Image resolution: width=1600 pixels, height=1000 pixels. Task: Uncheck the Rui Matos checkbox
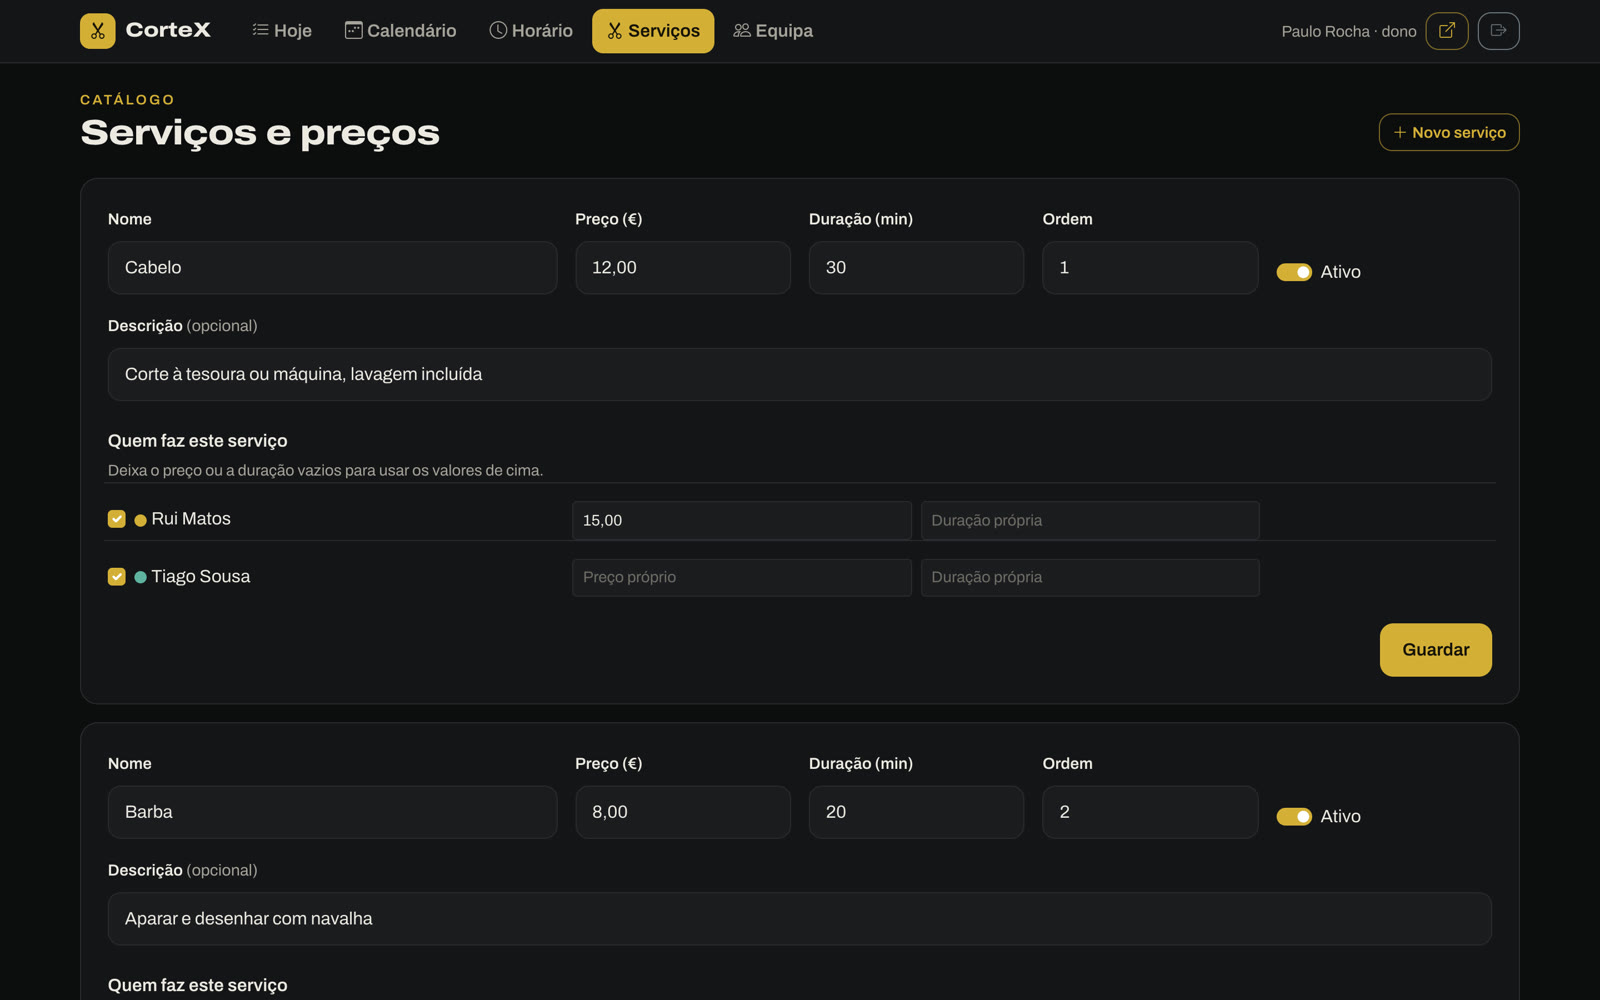117,519
